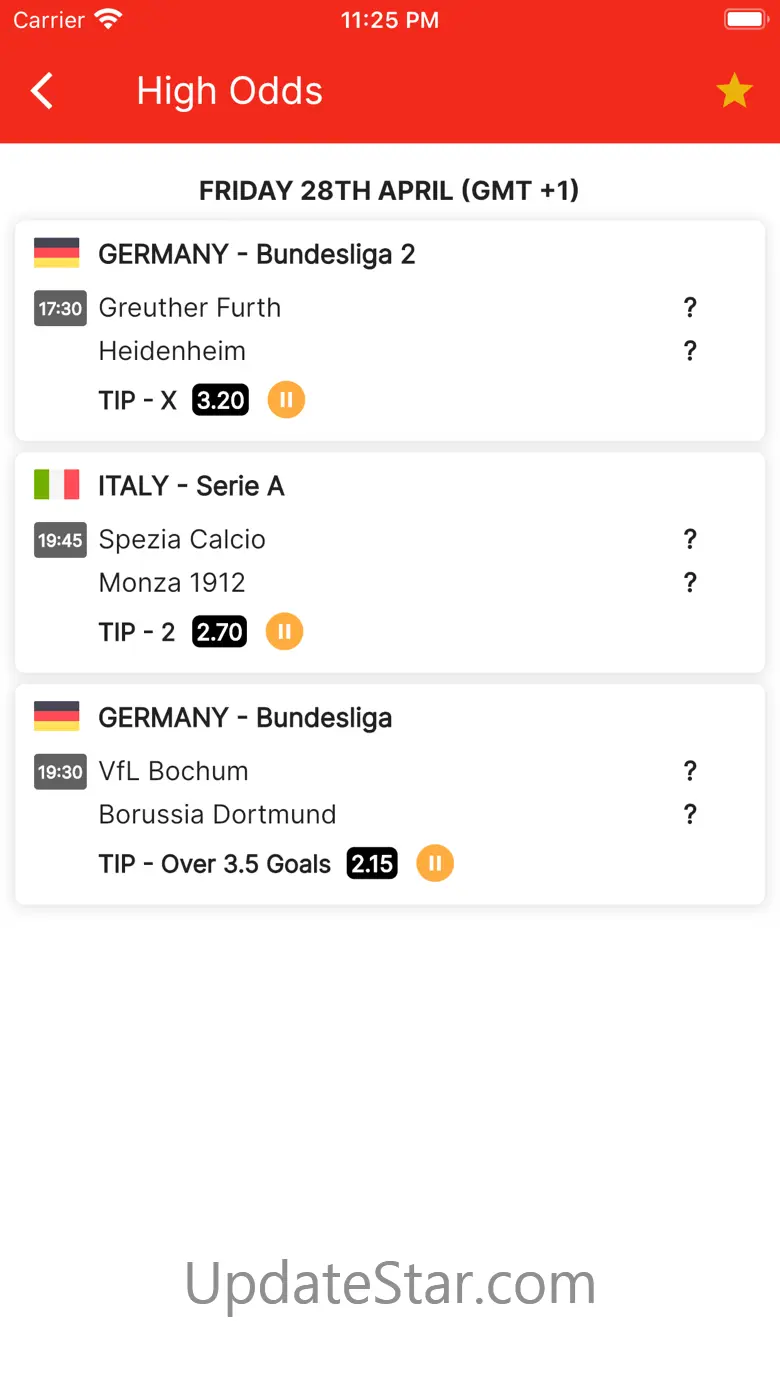This screenshot has width=780, height=1387.
Task: Tap pending icon beside 3.20 odds
Action: [x=286, y=400]
